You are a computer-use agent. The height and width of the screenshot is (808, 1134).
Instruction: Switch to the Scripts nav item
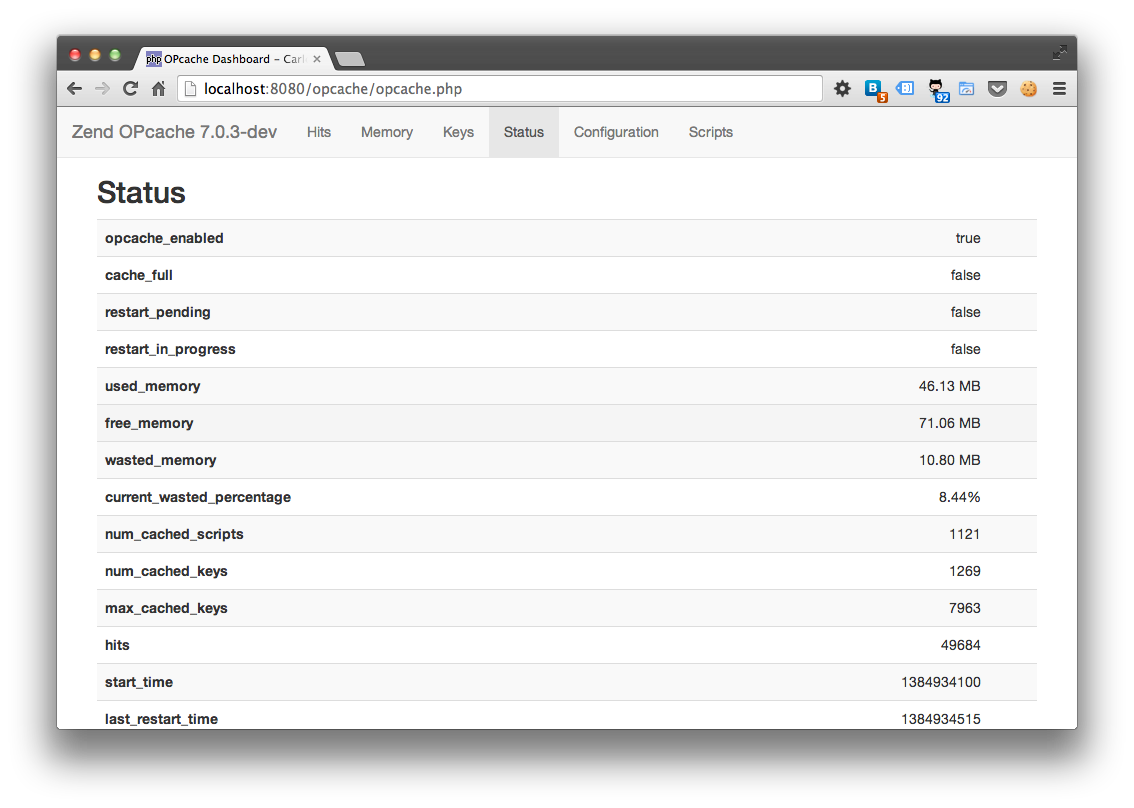711,132
